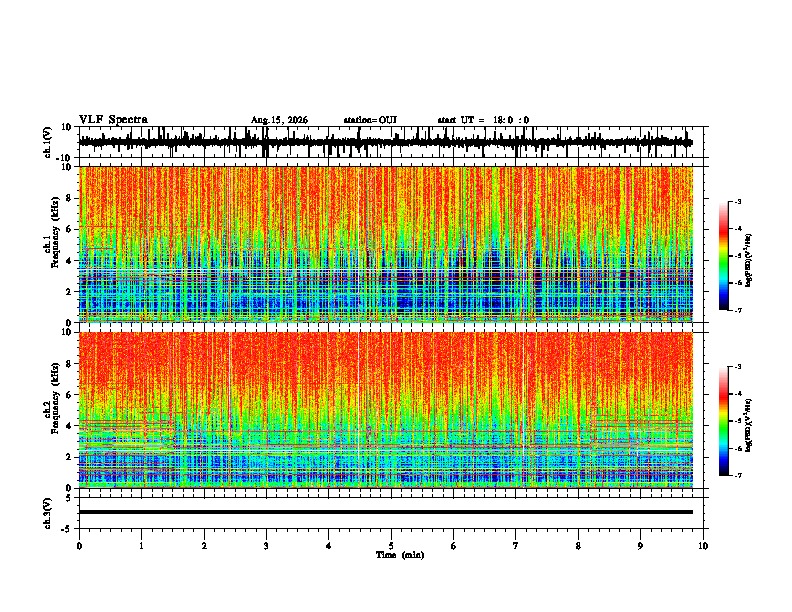792x612 pixels.
Task: Click time axis tick label "3"
Action: 266,546
